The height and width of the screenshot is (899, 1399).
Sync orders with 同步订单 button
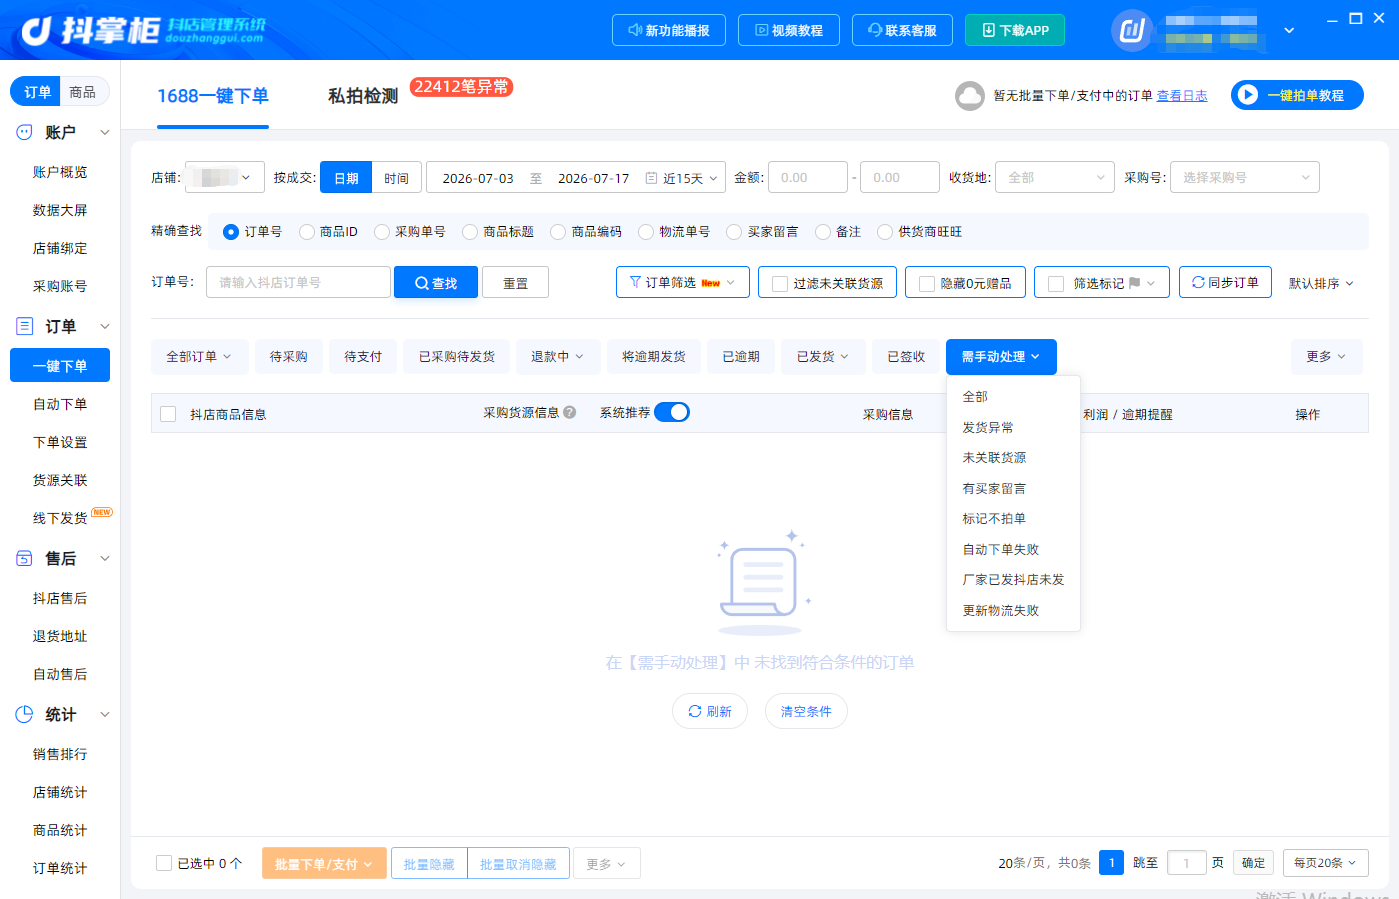[x=1225, y=282]
